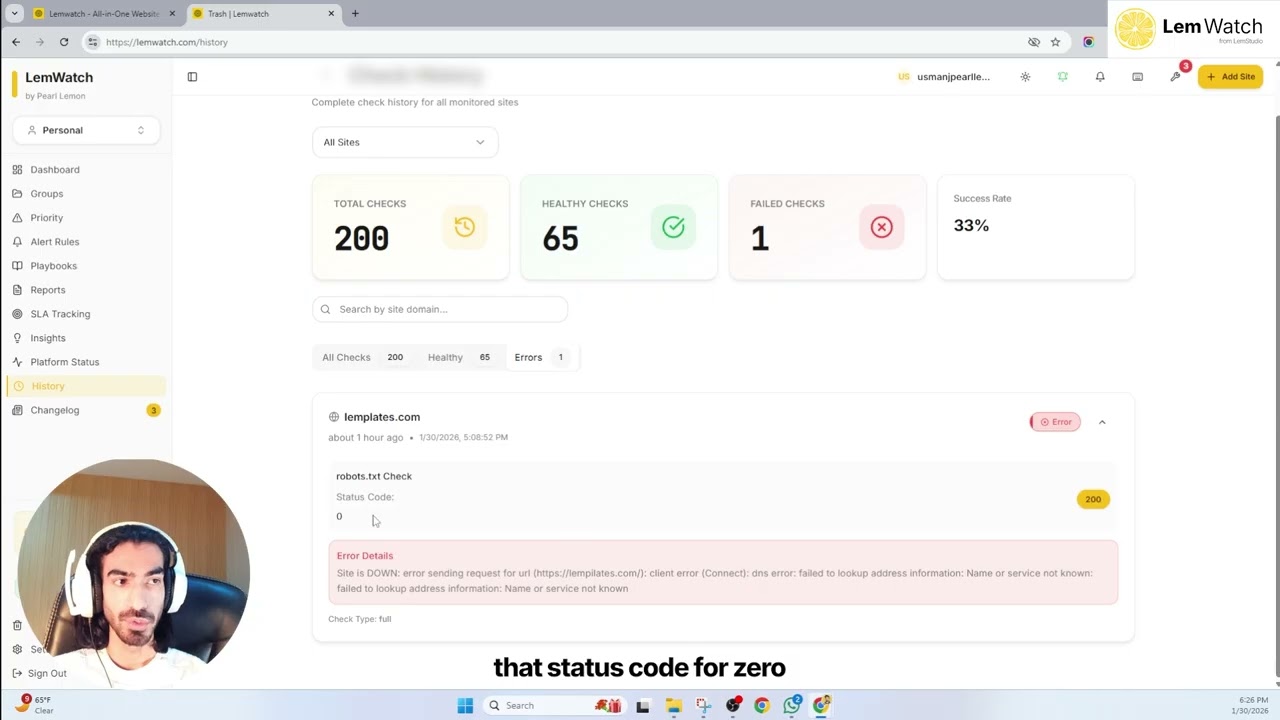Image resolution: width=1280 pixels, height=720 pixels.
Task: Click the address bar URL
Action: (167, 42)
